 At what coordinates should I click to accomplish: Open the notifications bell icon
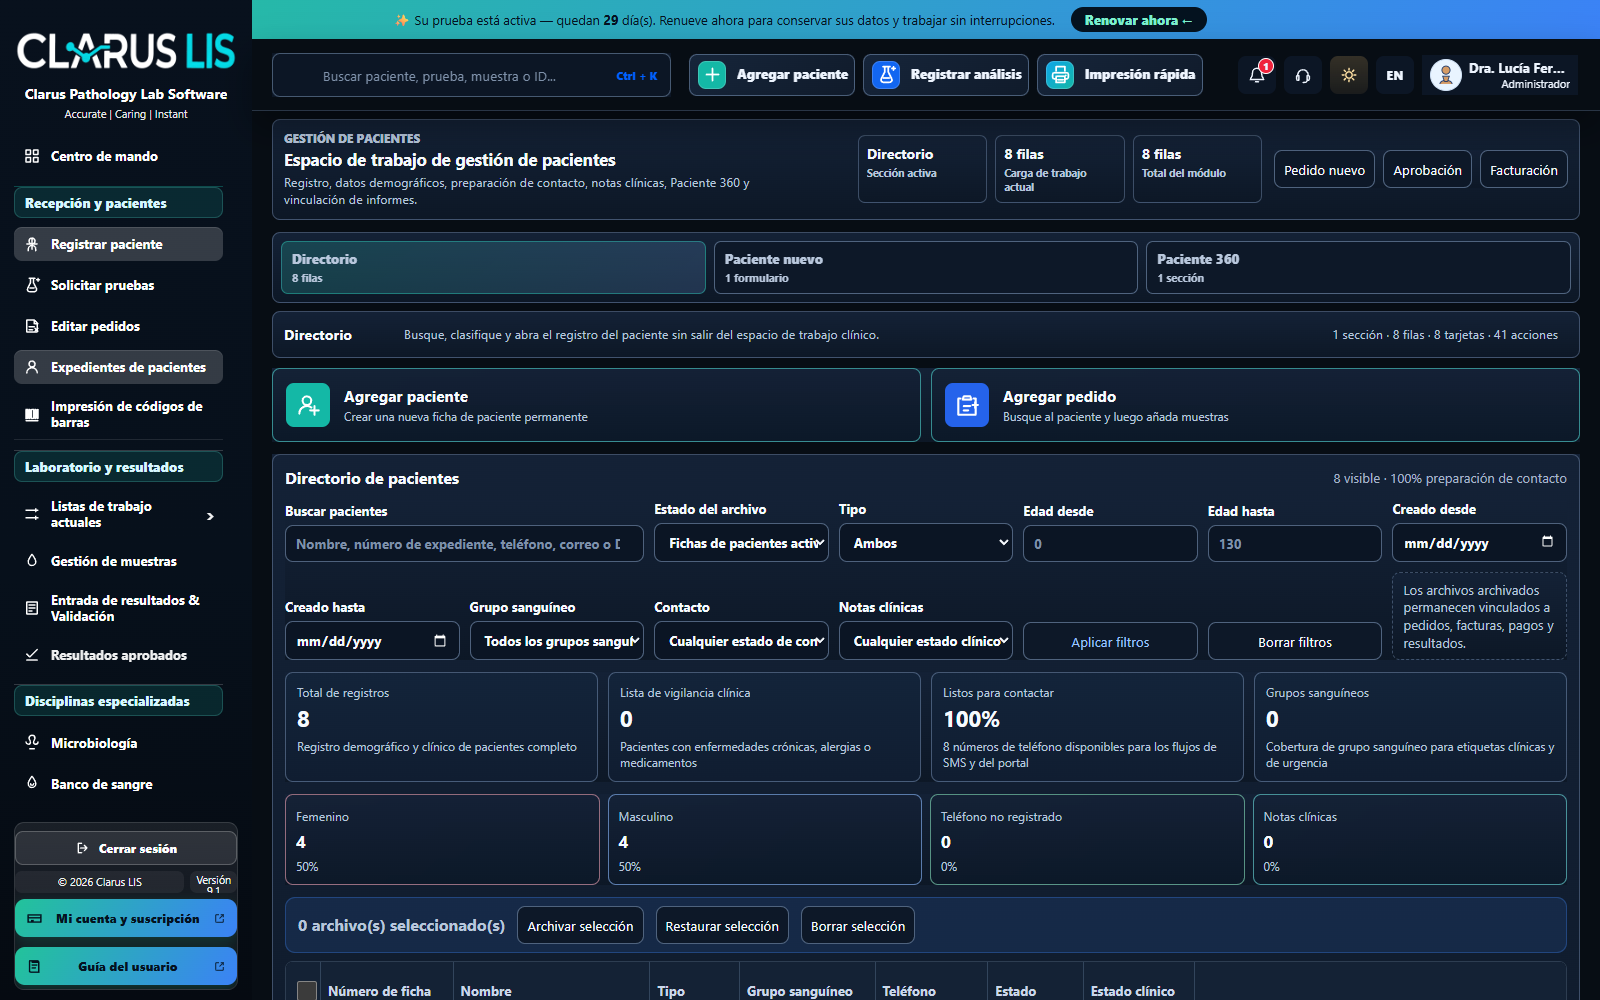point(1257,75)
